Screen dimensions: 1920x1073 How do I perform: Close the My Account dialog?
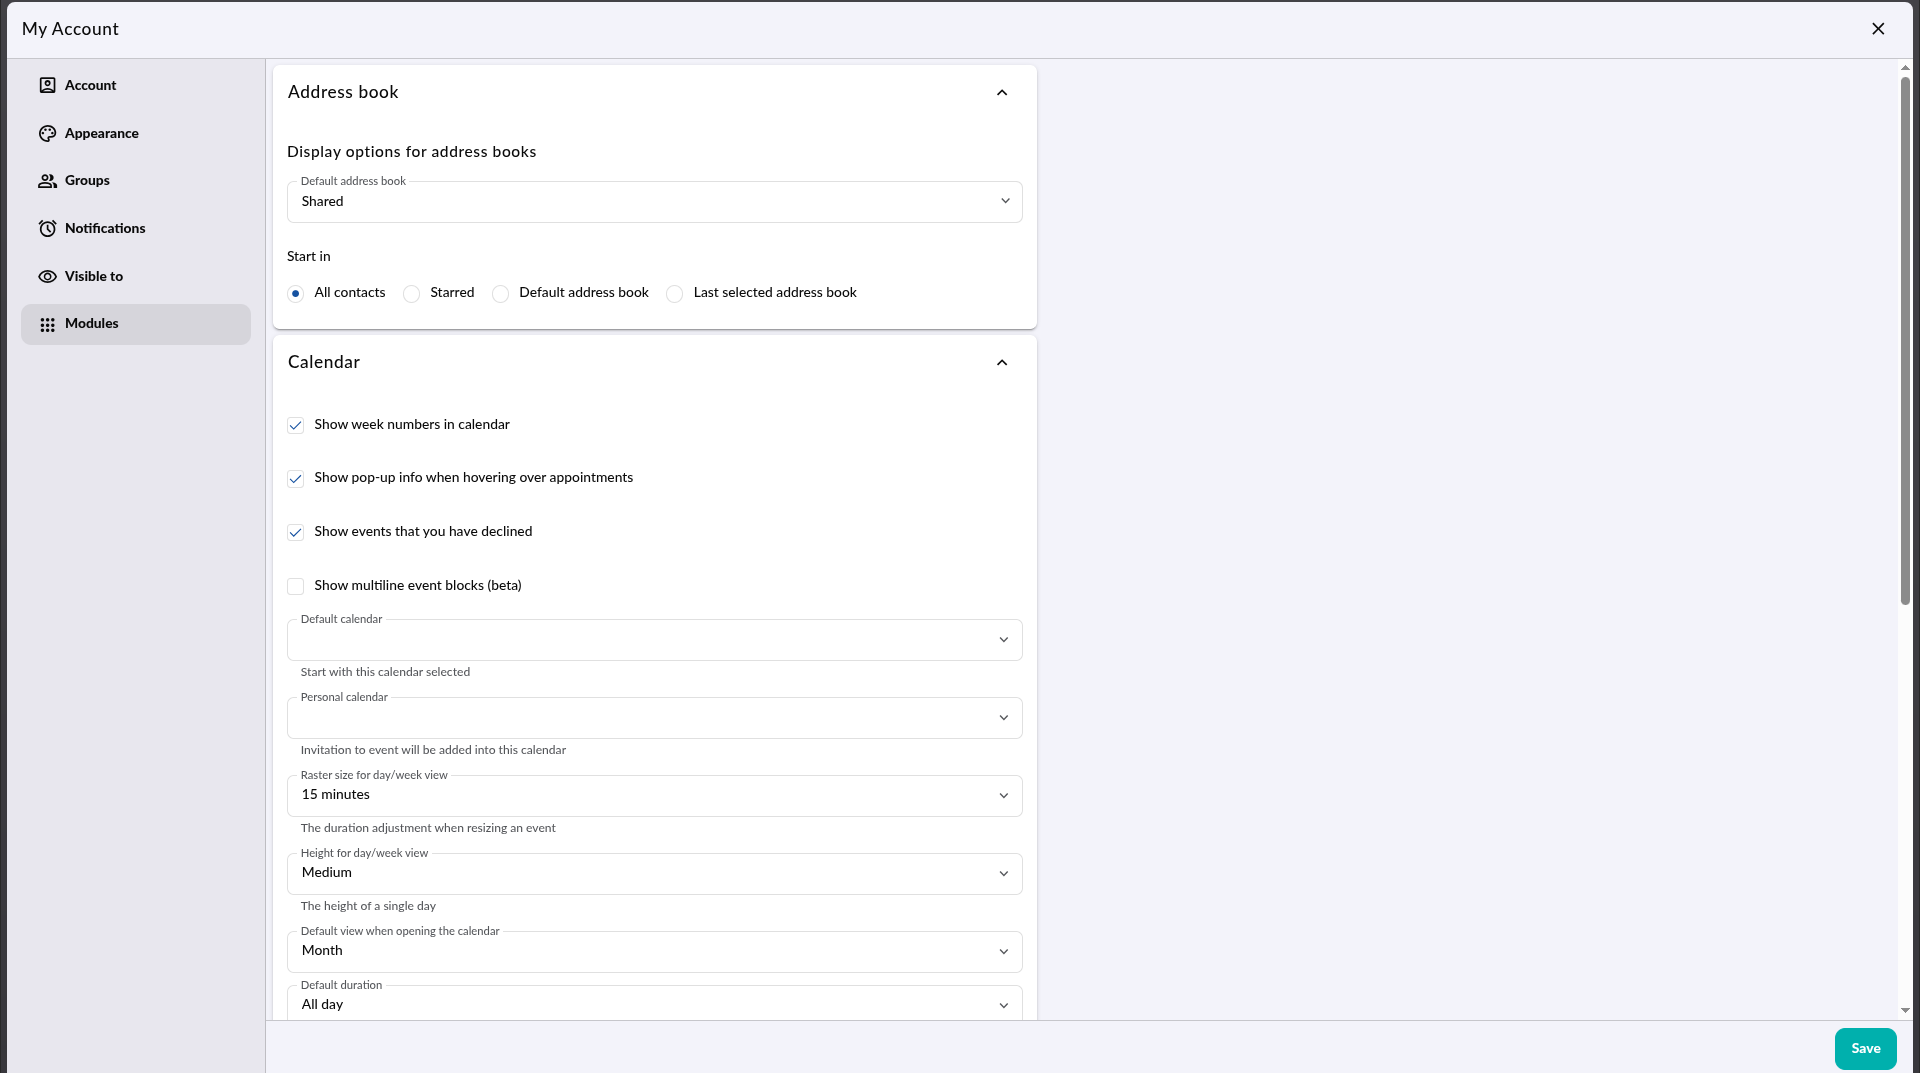pos(1878,29)
